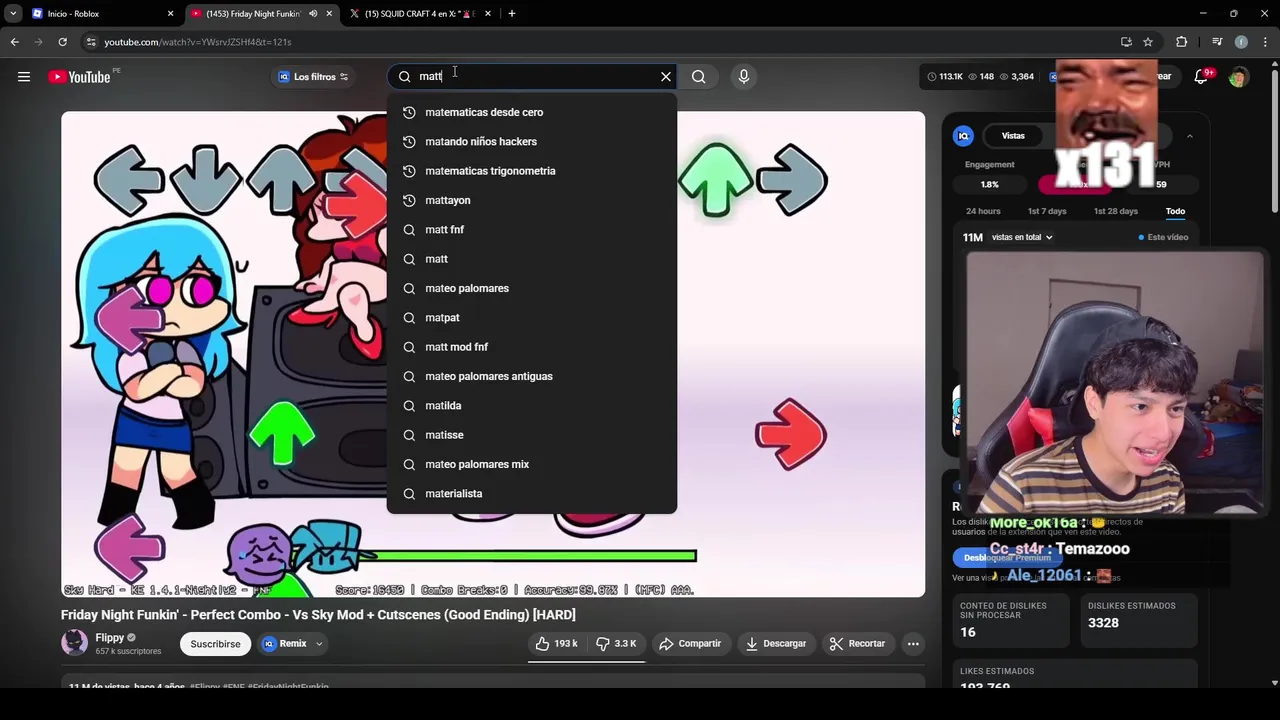Like the video (193 k)
1280x720 pixels.
[557, 644]
